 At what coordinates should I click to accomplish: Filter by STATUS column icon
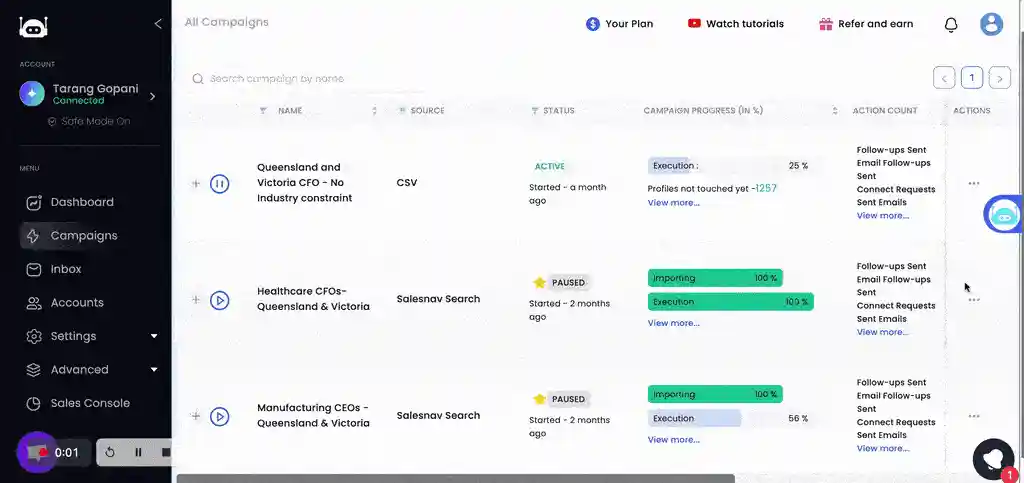[535, 111]
